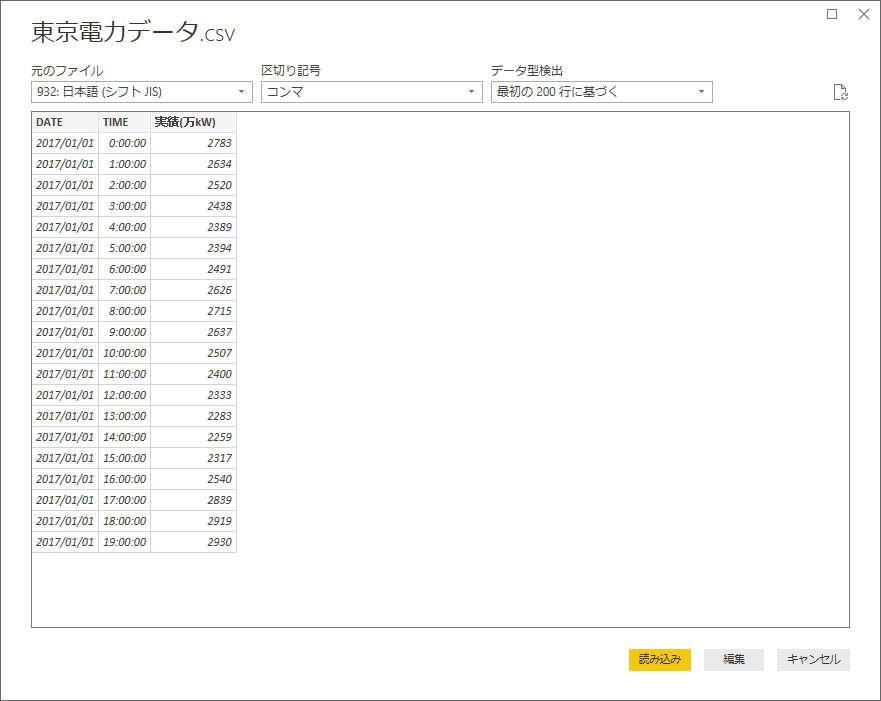Open the データ型検出 dropdown
The width and height of the screenshot is (881, 701).
[602, 92]
